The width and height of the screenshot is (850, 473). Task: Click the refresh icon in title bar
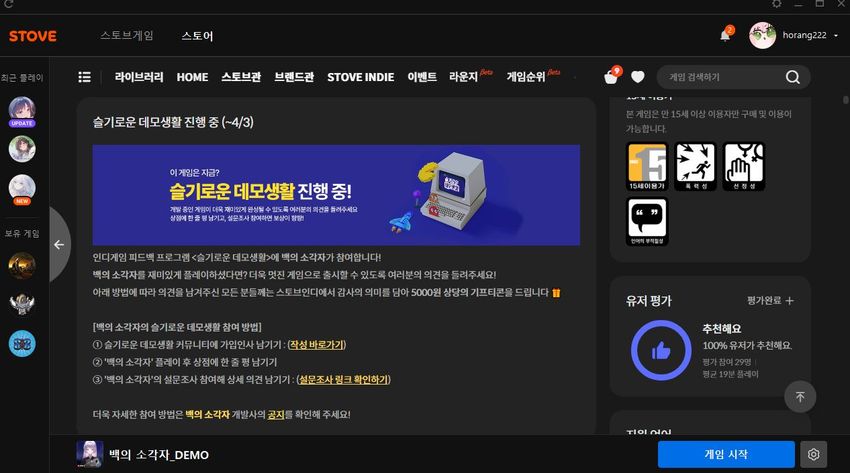9,4
